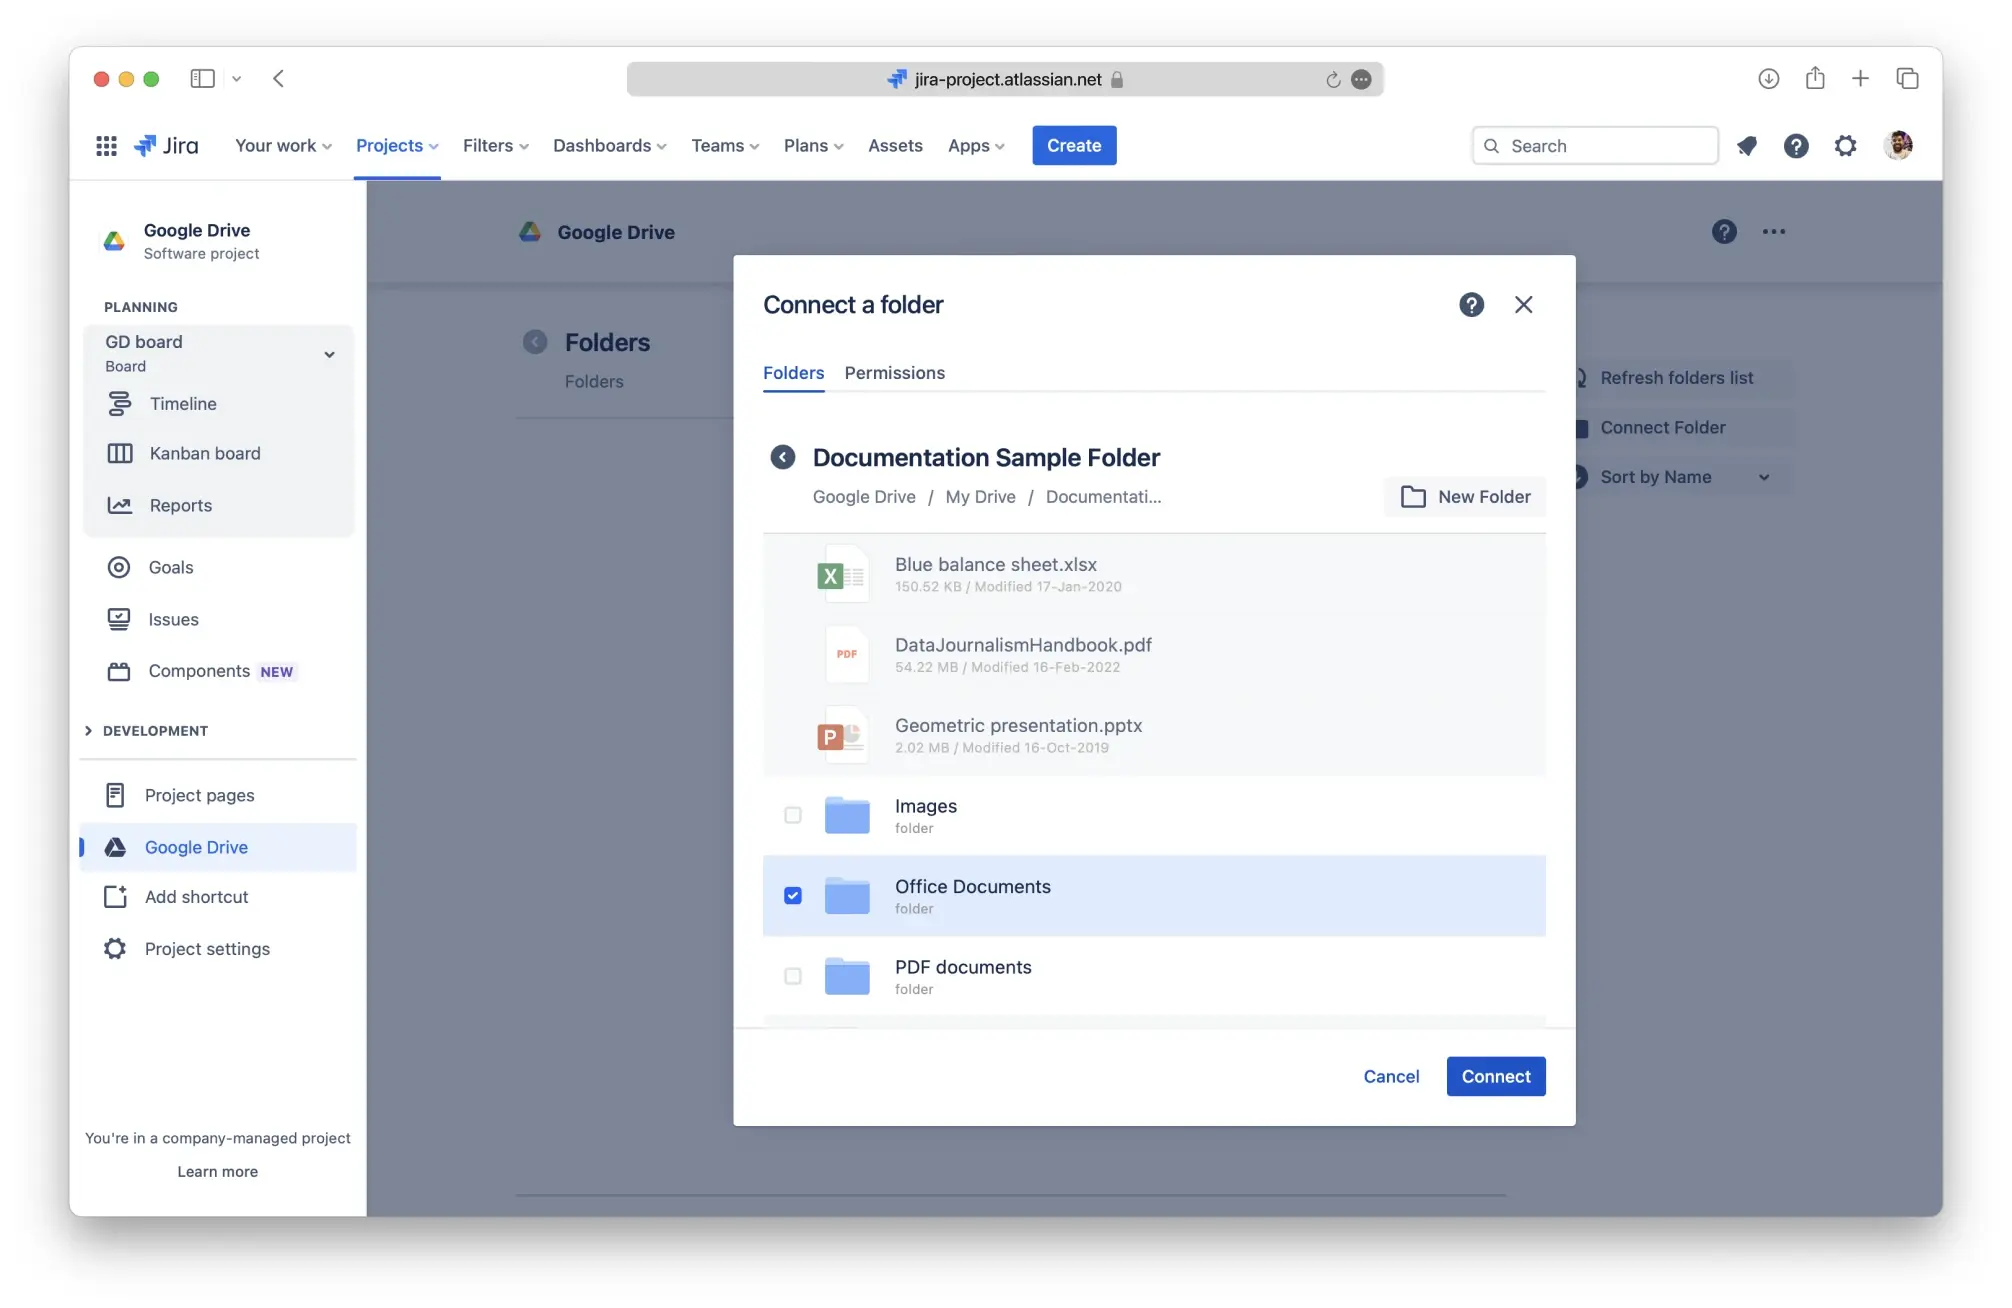Click Connect Folder on the page

tap(1662, 428)
